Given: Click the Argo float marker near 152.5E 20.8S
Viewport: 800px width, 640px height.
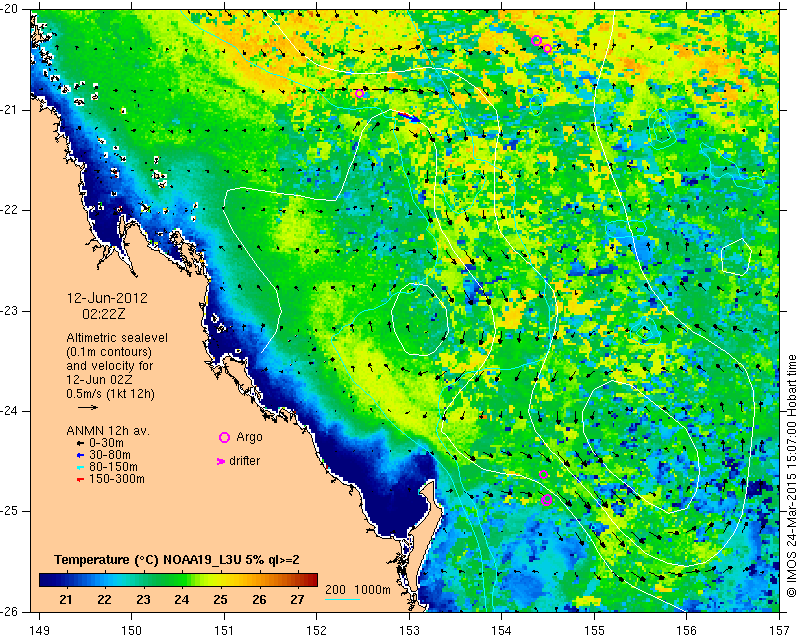Looking at the screenshot, I should coord(360,93).
